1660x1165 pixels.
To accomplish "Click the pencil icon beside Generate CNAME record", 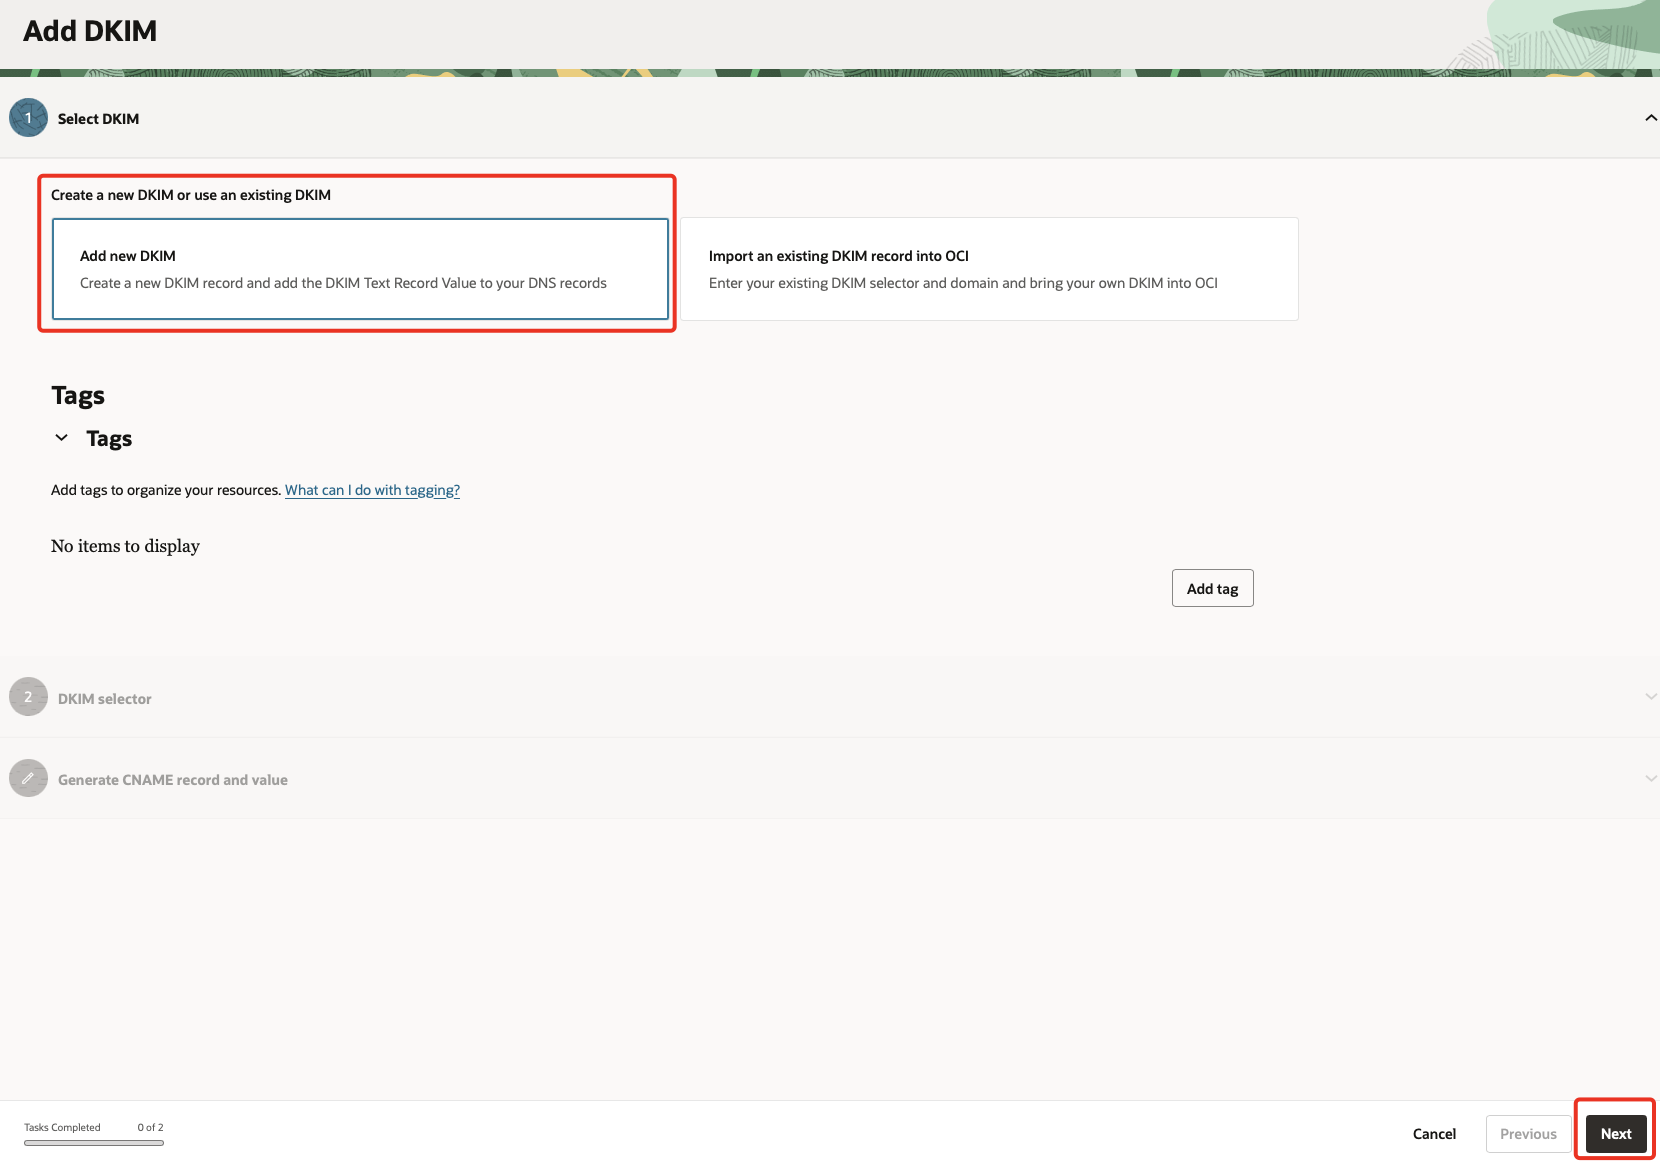I will coord(28,778).
